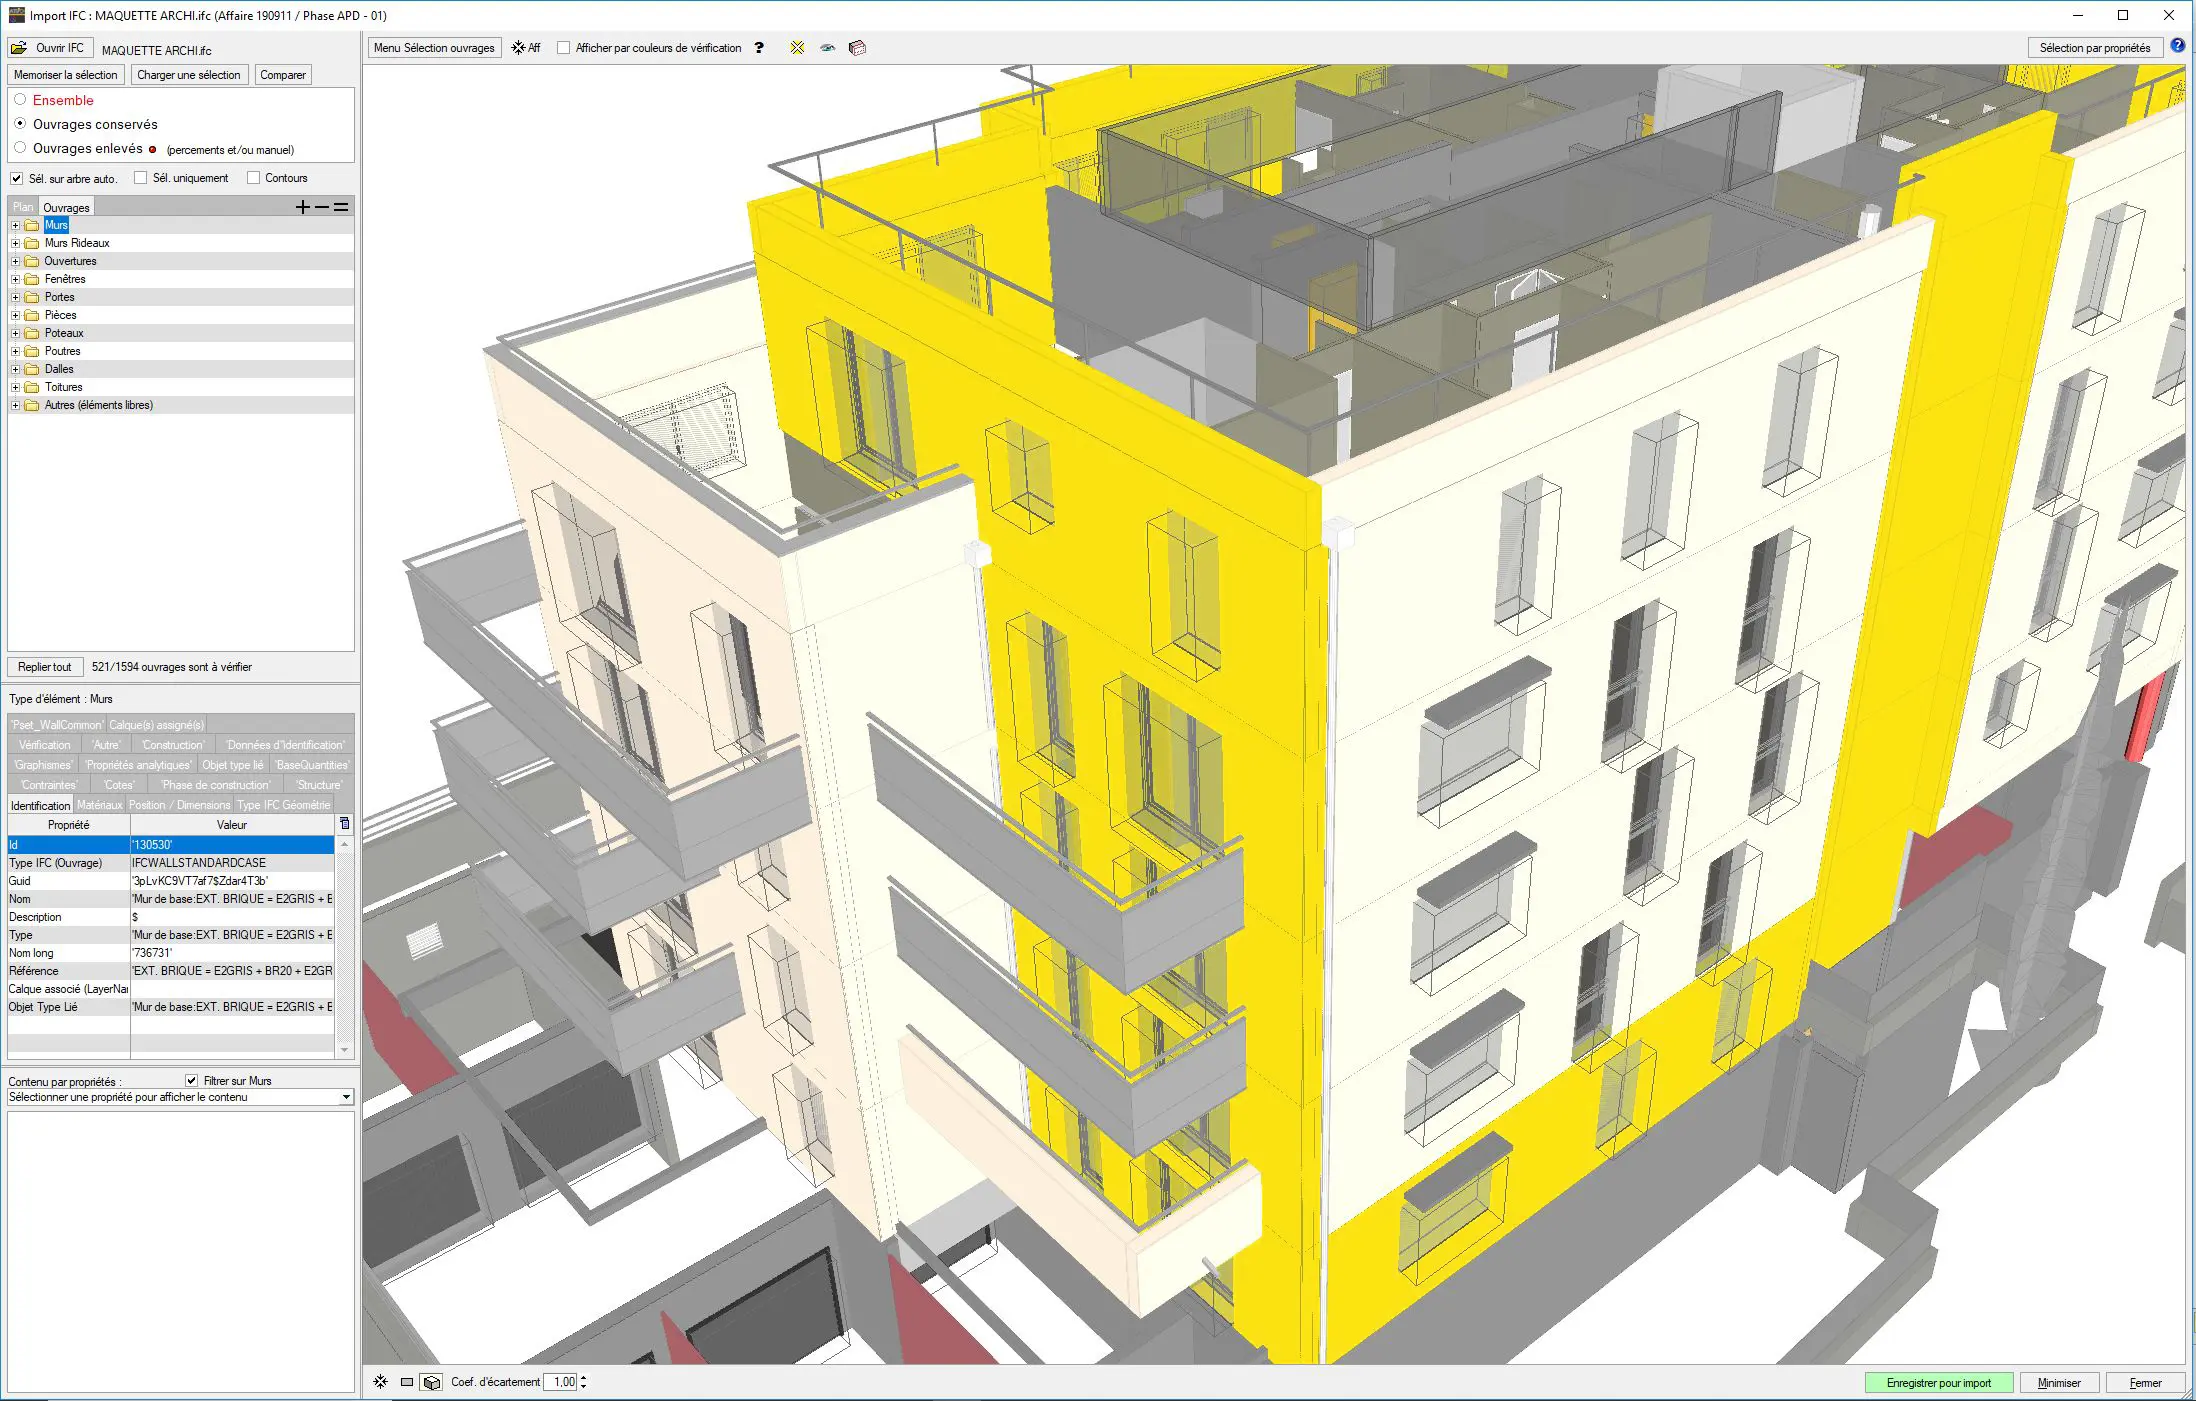This screenshot has height=1401, width=2196.
Task: Increase the Coef. d'écartement value stepper
Action: coord(584,1377)
